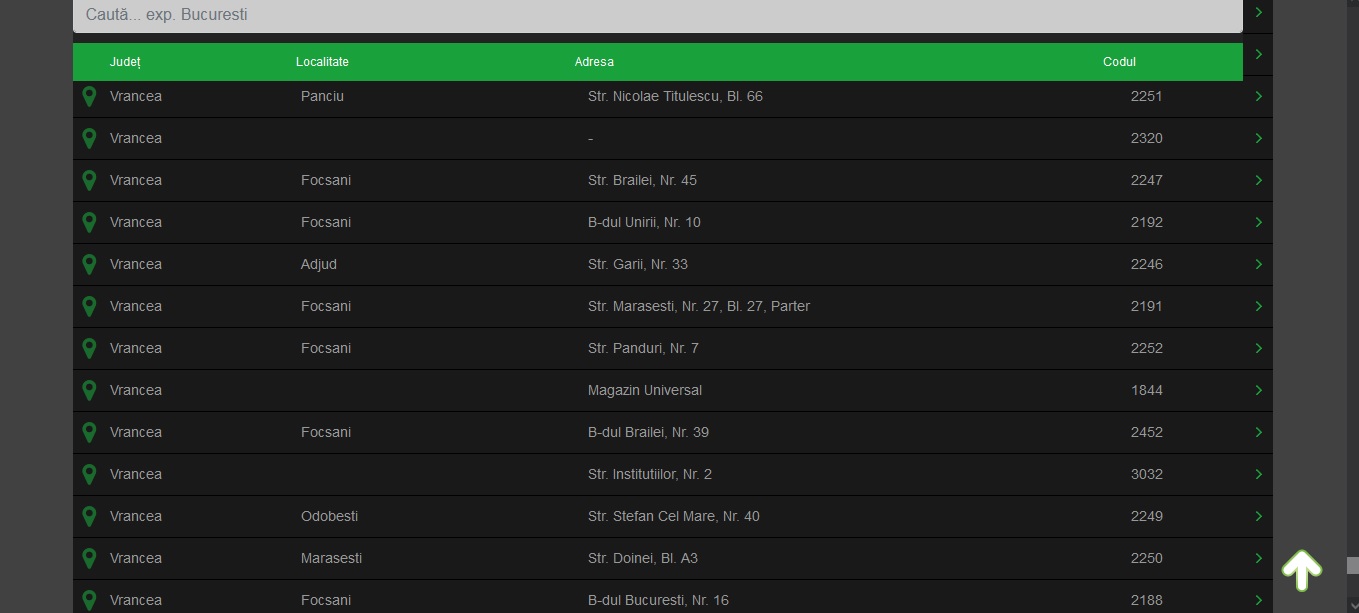Click the code value 3032
Viewport: 1359px width, 613px height.
point(1147,474)
